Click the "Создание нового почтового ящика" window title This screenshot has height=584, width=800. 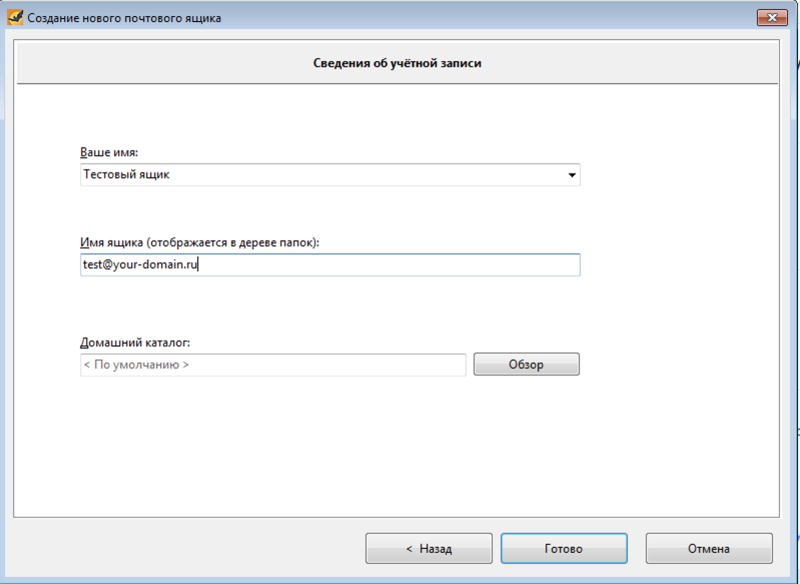(x=125, y=17)
